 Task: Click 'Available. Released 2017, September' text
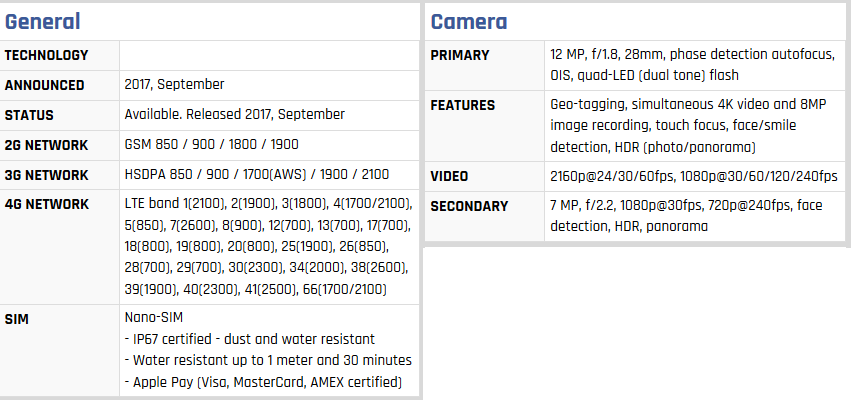pyautogui.click(x=234, y=115)
